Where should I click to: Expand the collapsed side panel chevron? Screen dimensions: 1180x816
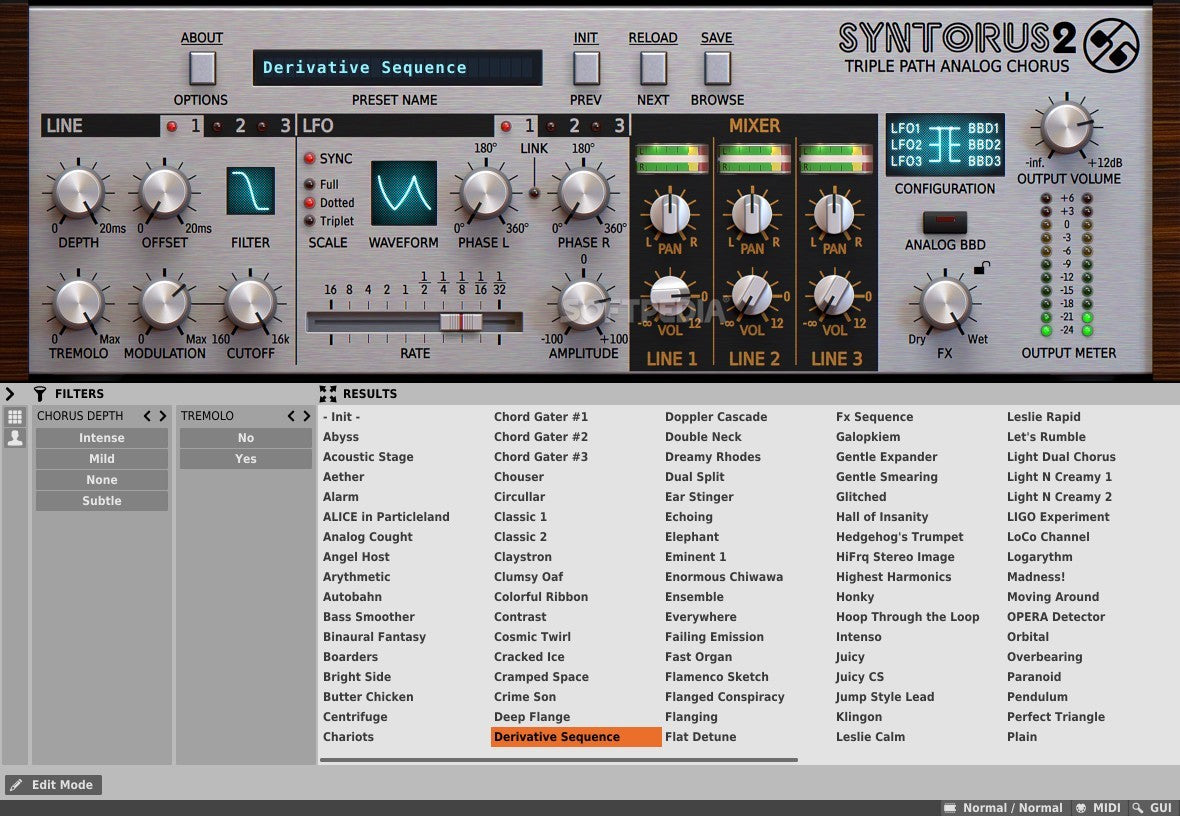10,394
